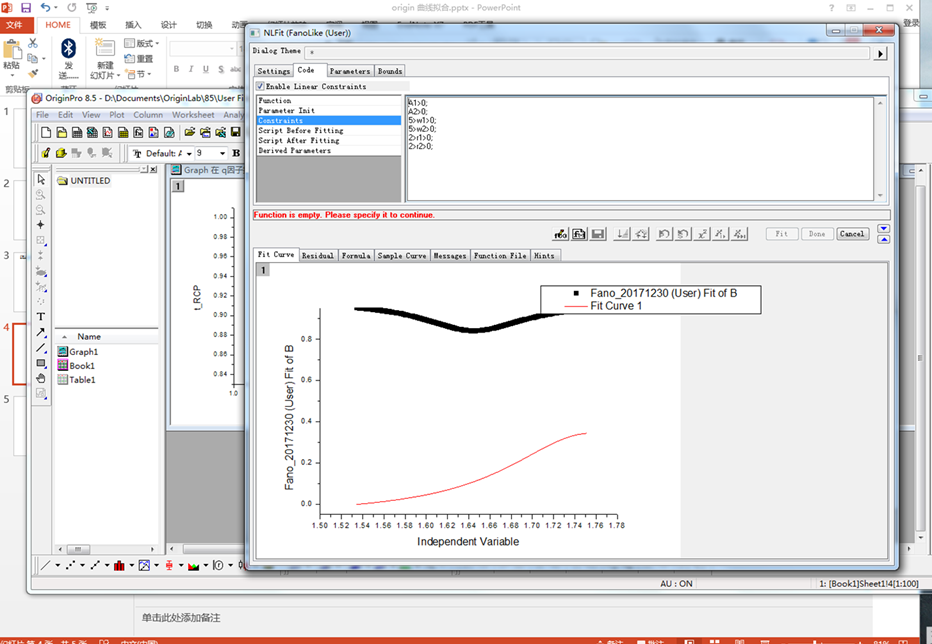Select Script Before Fitting entry
The height and width of the screenshot is (644, 932).
tap(329, 130)
